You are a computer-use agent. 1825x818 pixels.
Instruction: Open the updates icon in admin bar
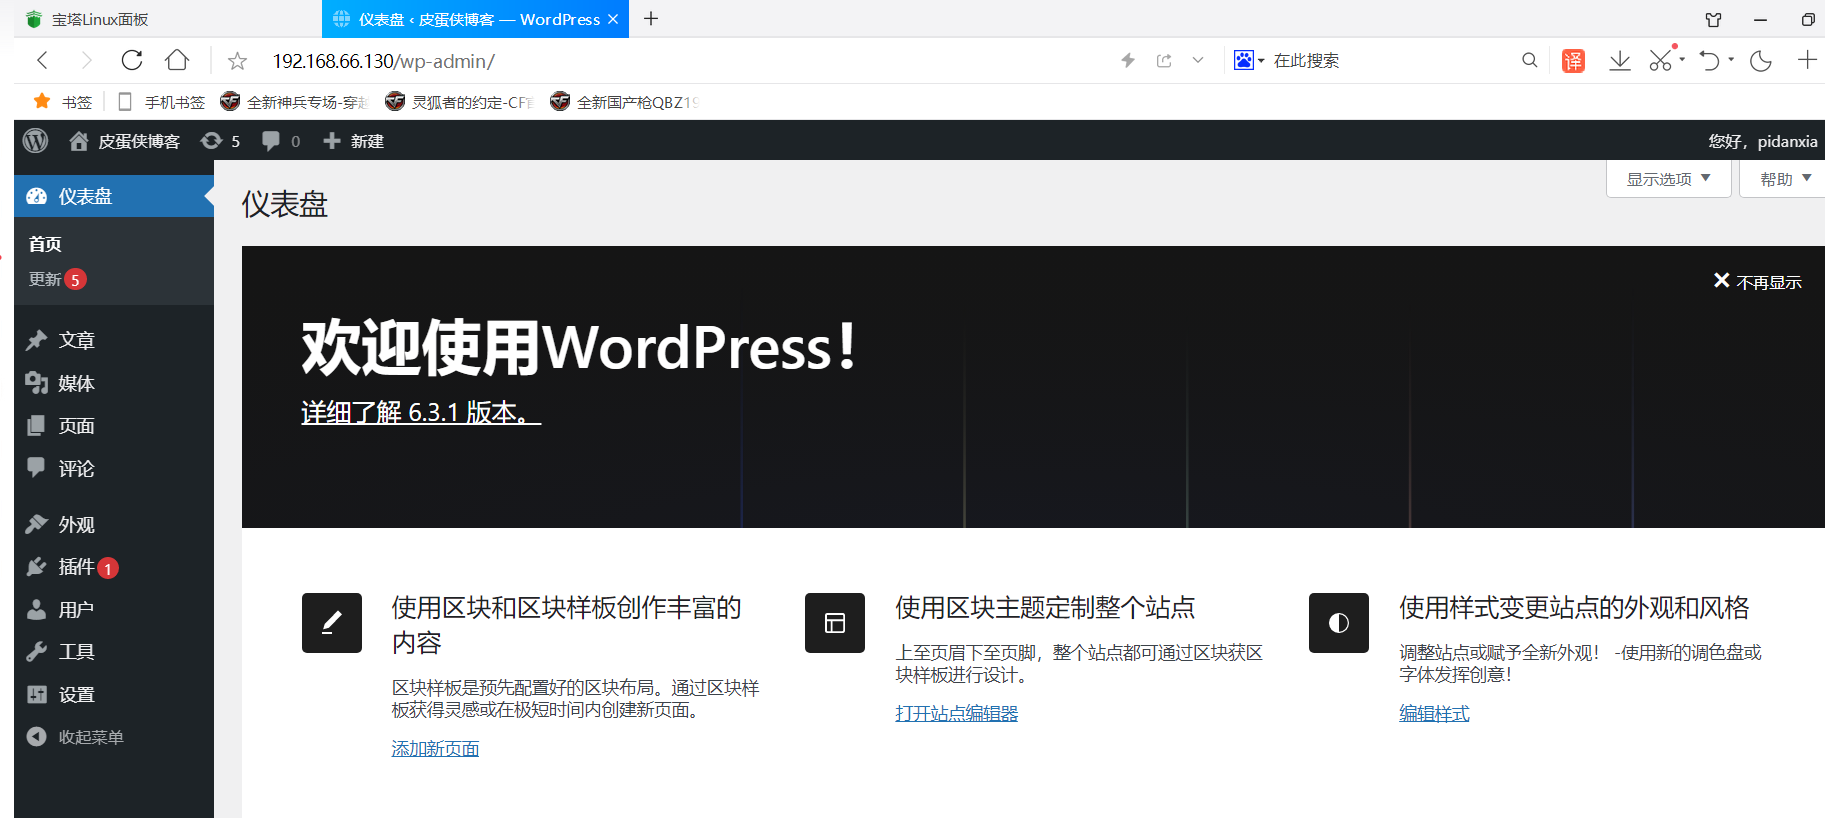[212, 141]
